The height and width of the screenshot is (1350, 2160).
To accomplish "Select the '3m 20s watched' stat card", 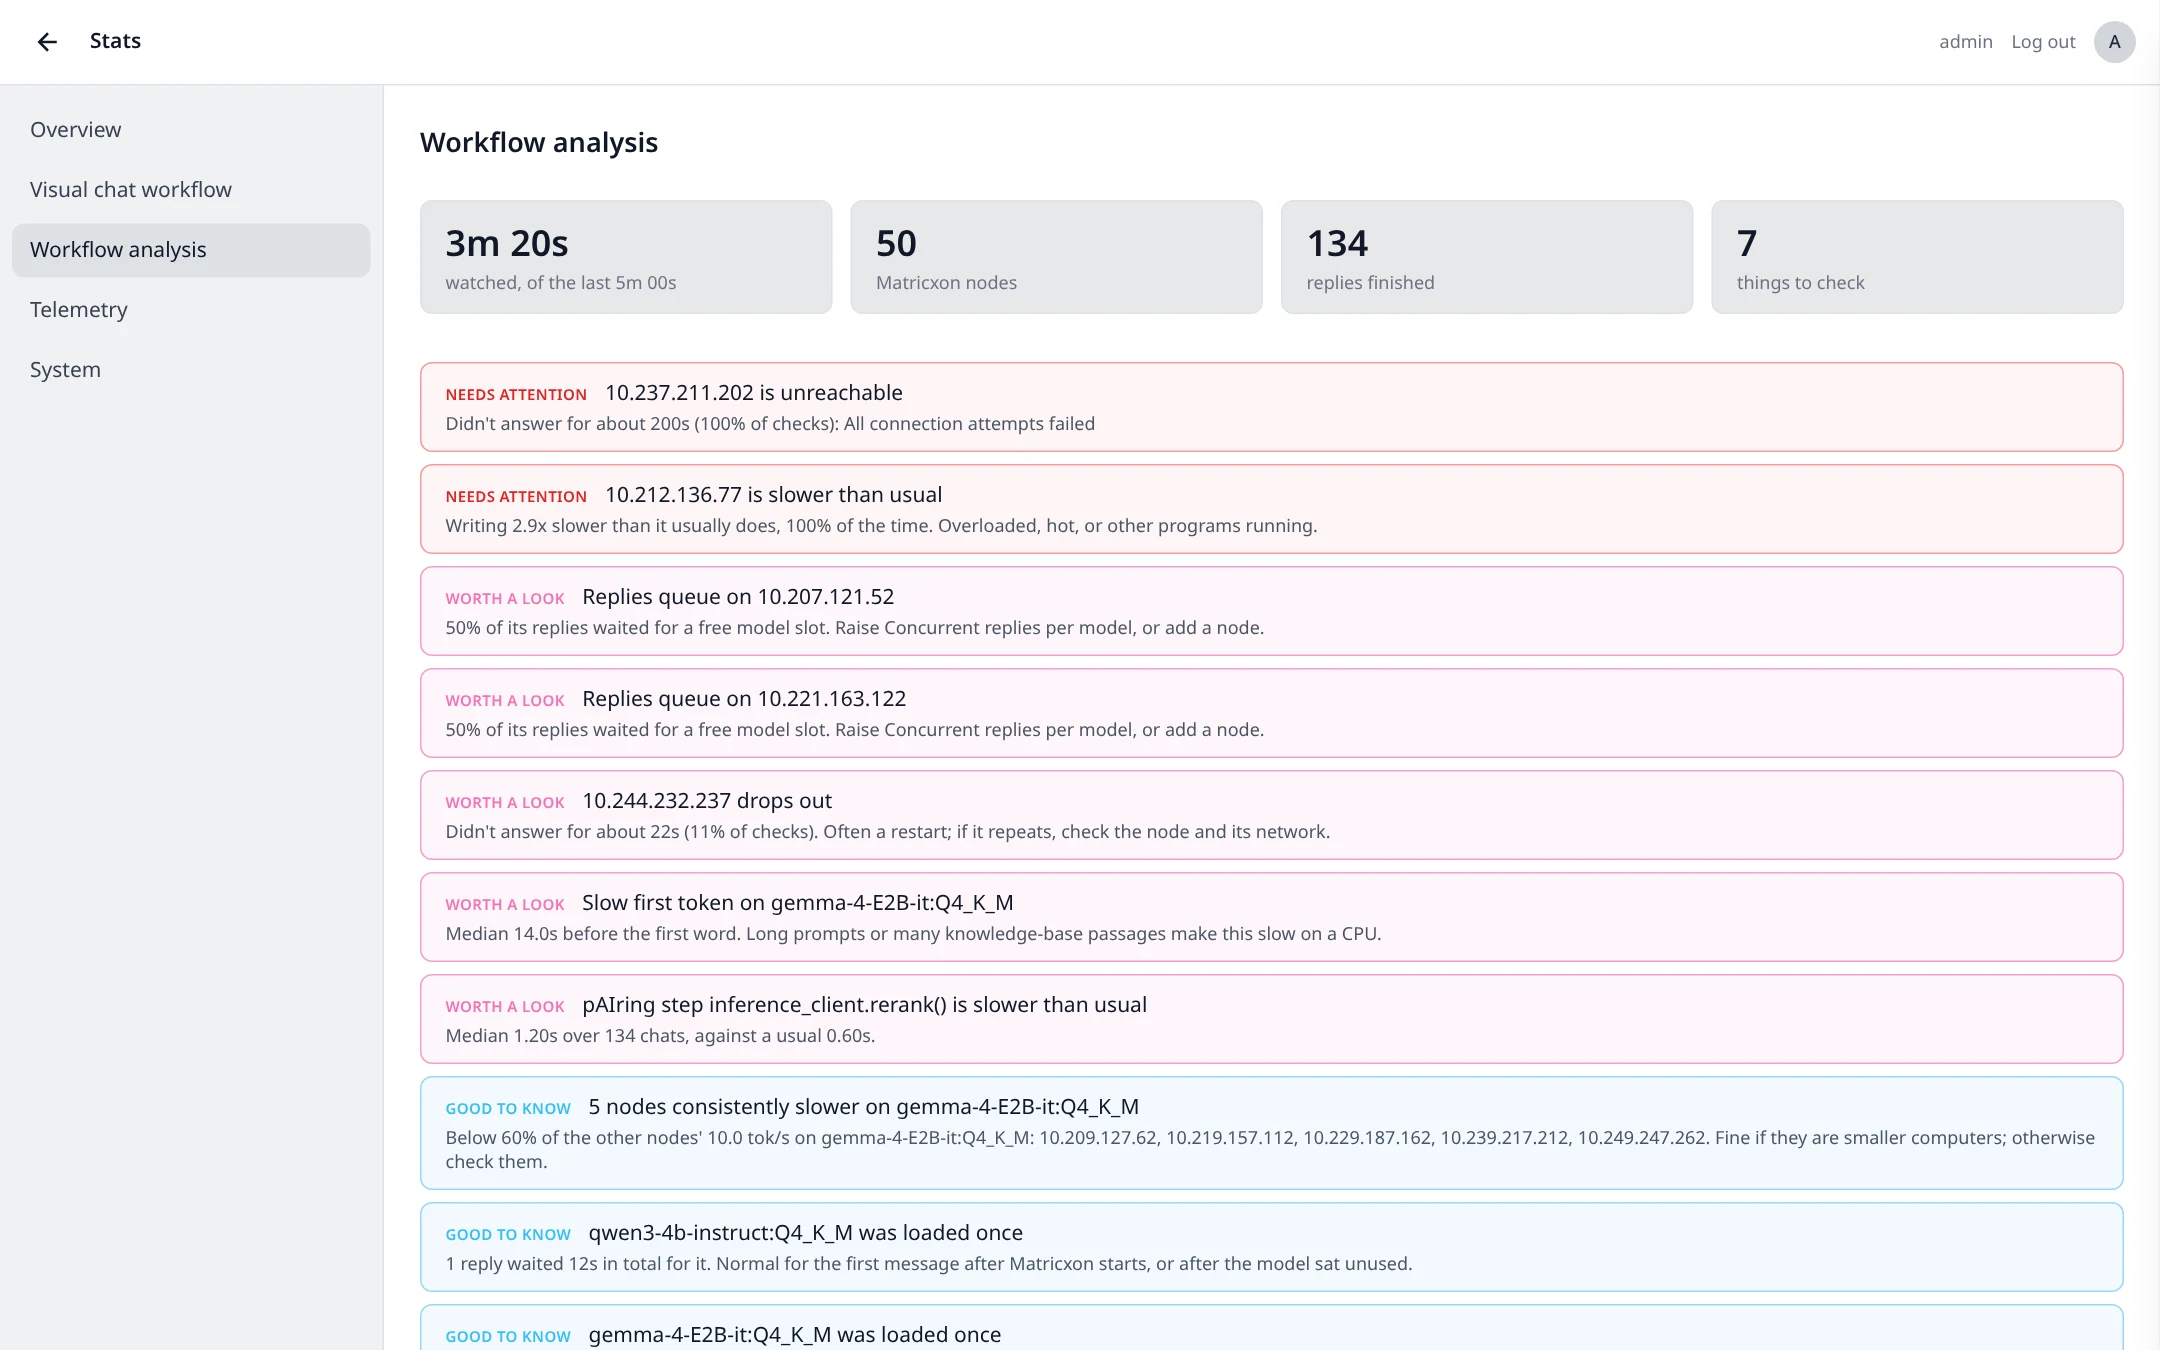I will click(x=626, y=257).
